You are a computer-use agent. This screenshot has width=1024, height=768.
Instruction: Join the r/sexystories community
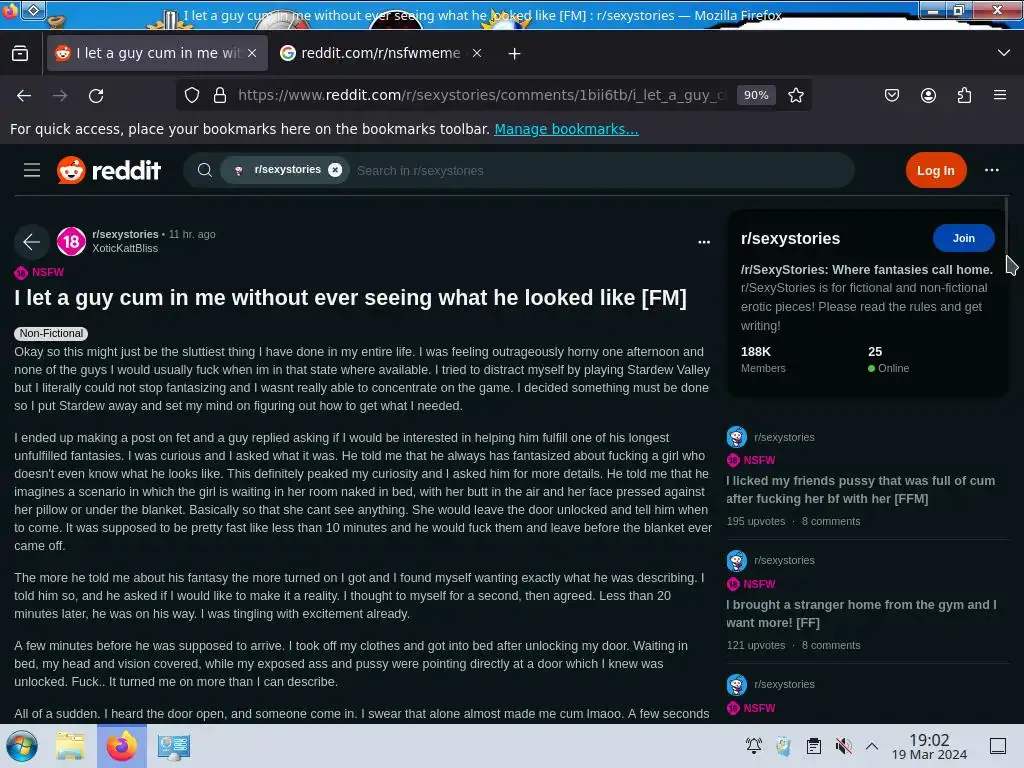[963, 238]
